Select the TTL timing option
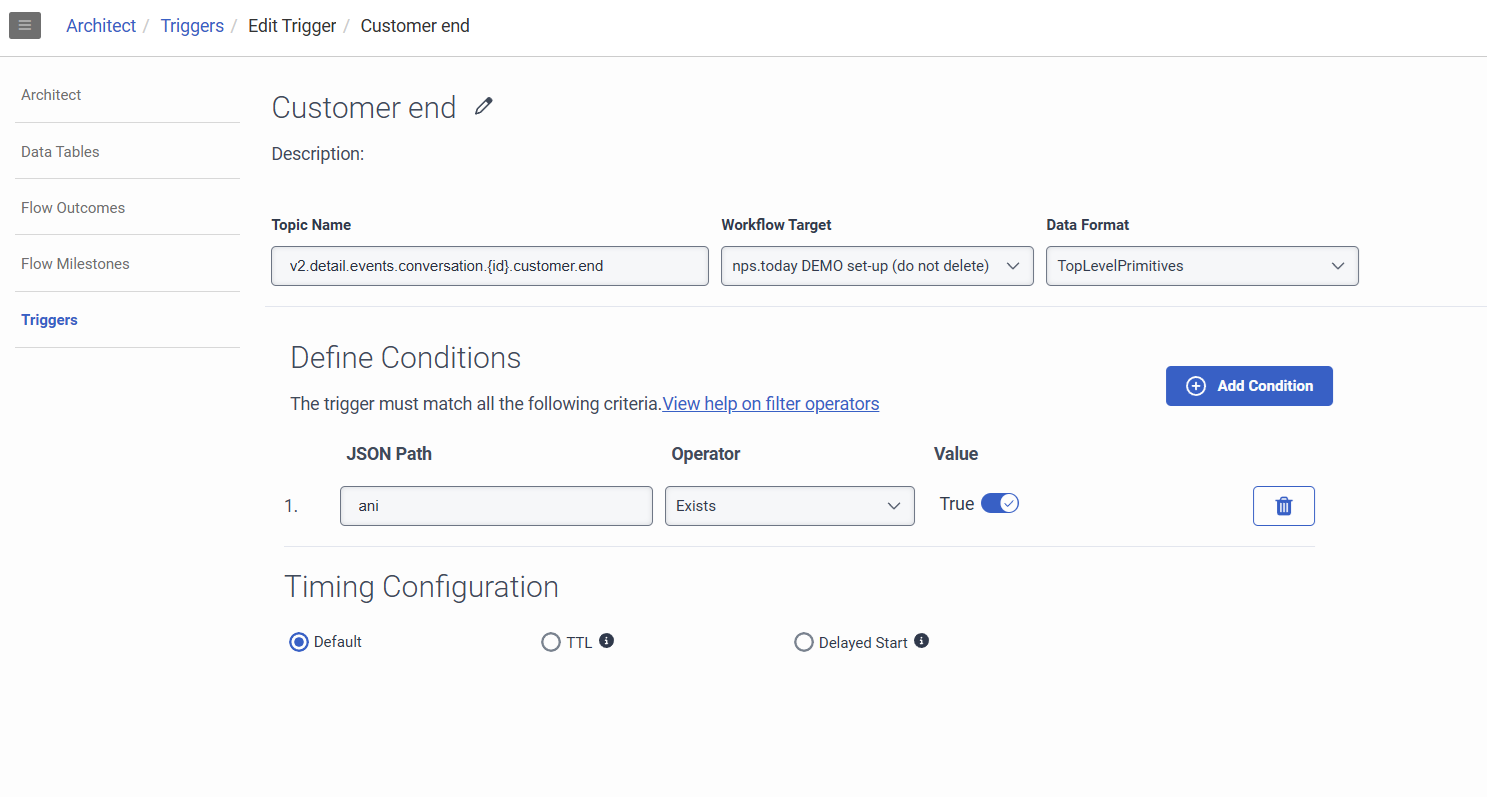1487x797 pixels. 551,642
